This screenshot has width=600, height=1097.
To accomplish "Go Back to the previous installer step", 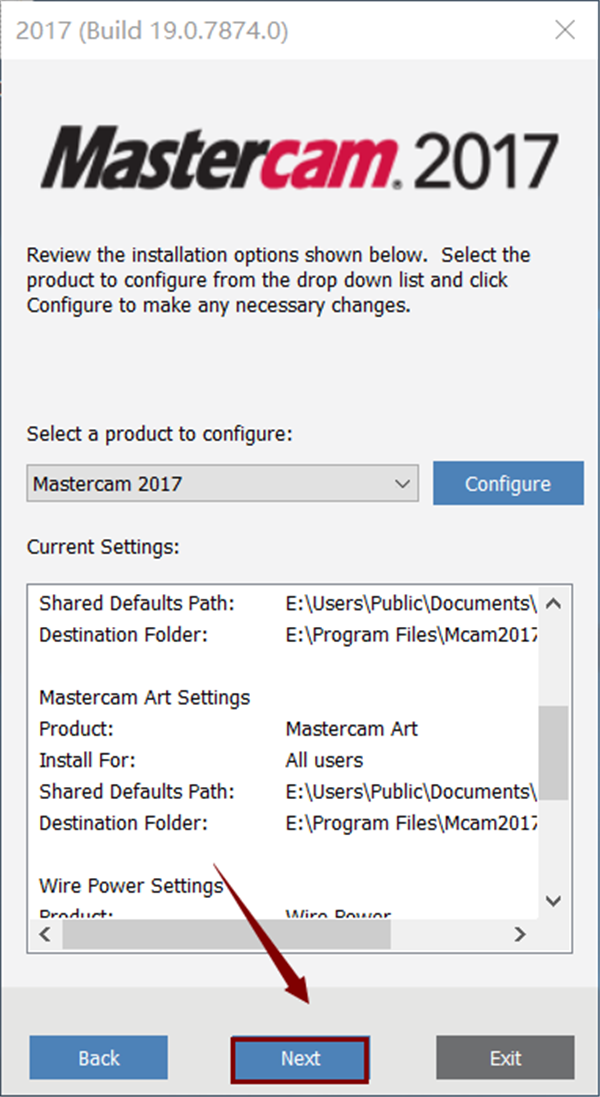I will pyautogui.click(x=98, y=1058).
